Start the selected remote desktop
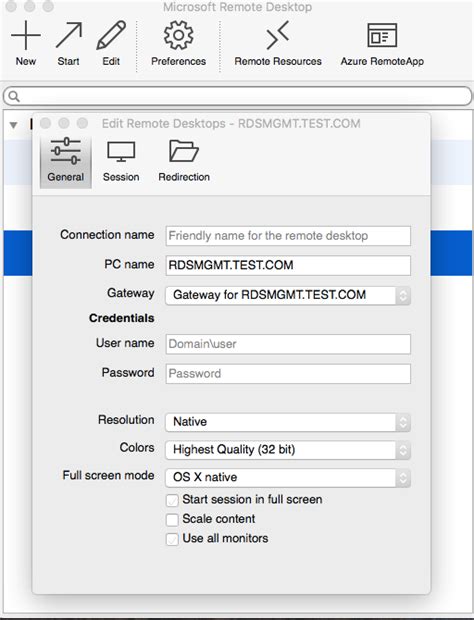 point(68,43)
